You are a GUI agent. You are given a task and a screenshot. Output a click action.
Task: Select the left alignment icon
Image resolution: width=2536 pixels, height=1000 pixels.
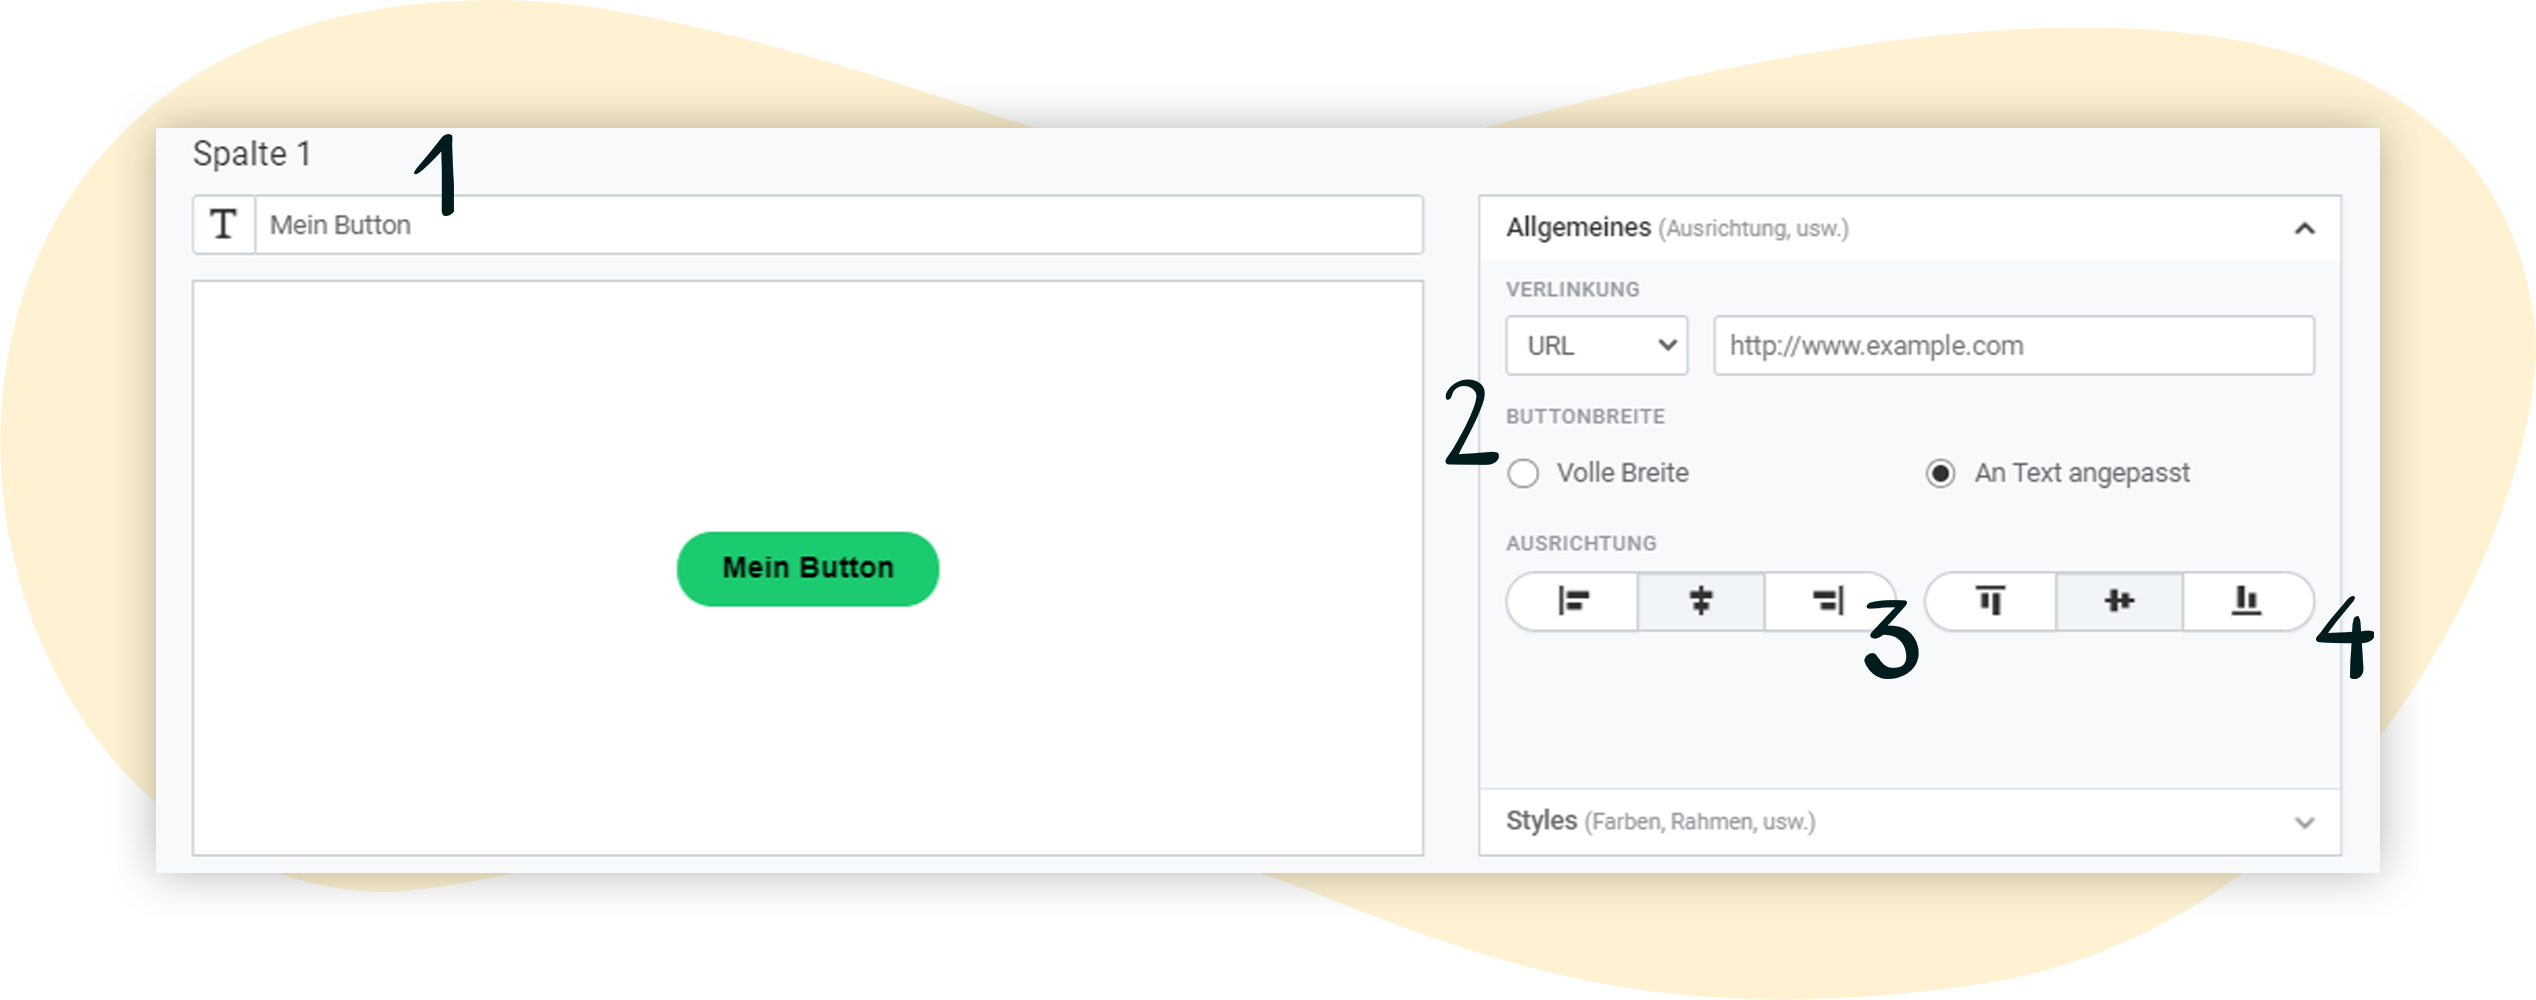coord(1574,601)
